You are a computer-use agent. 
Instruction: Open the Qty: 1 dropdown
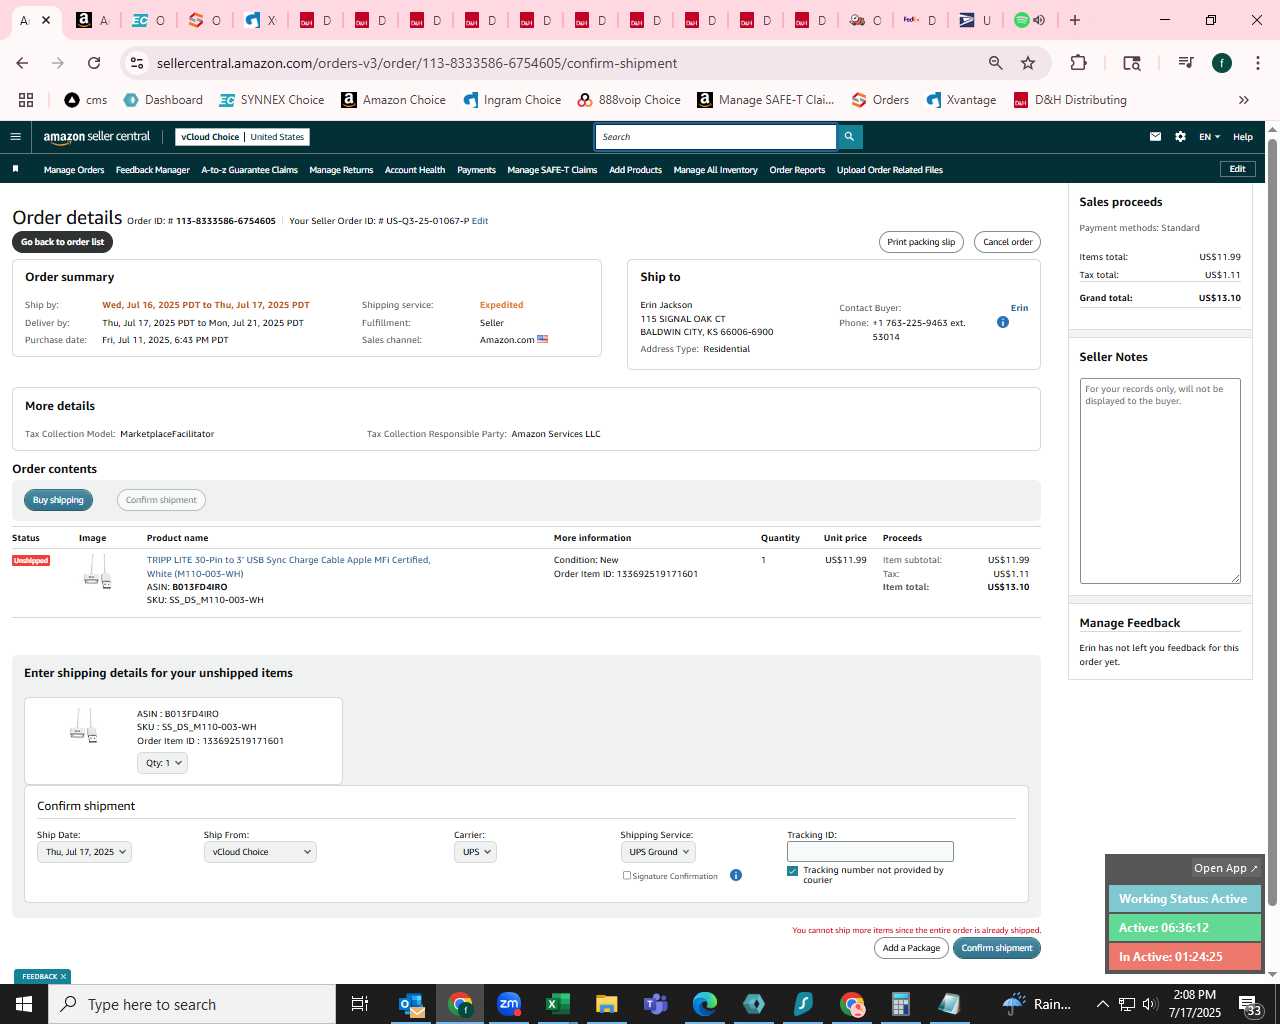coord(162,763)
